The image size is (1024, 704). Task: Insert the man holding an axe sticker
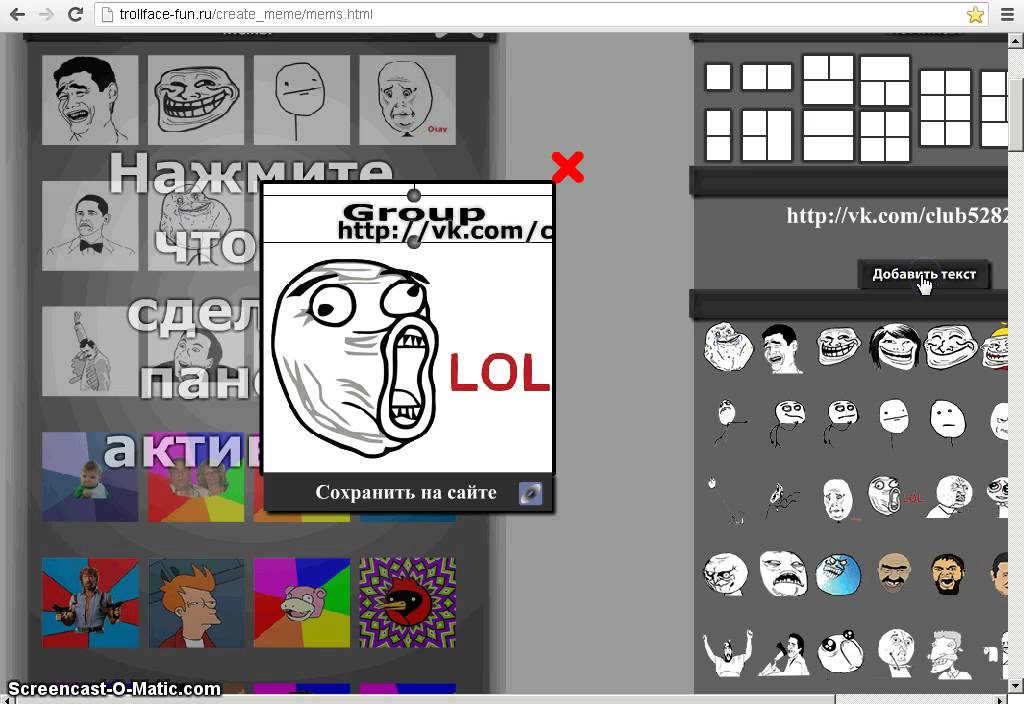pos(784,654)
